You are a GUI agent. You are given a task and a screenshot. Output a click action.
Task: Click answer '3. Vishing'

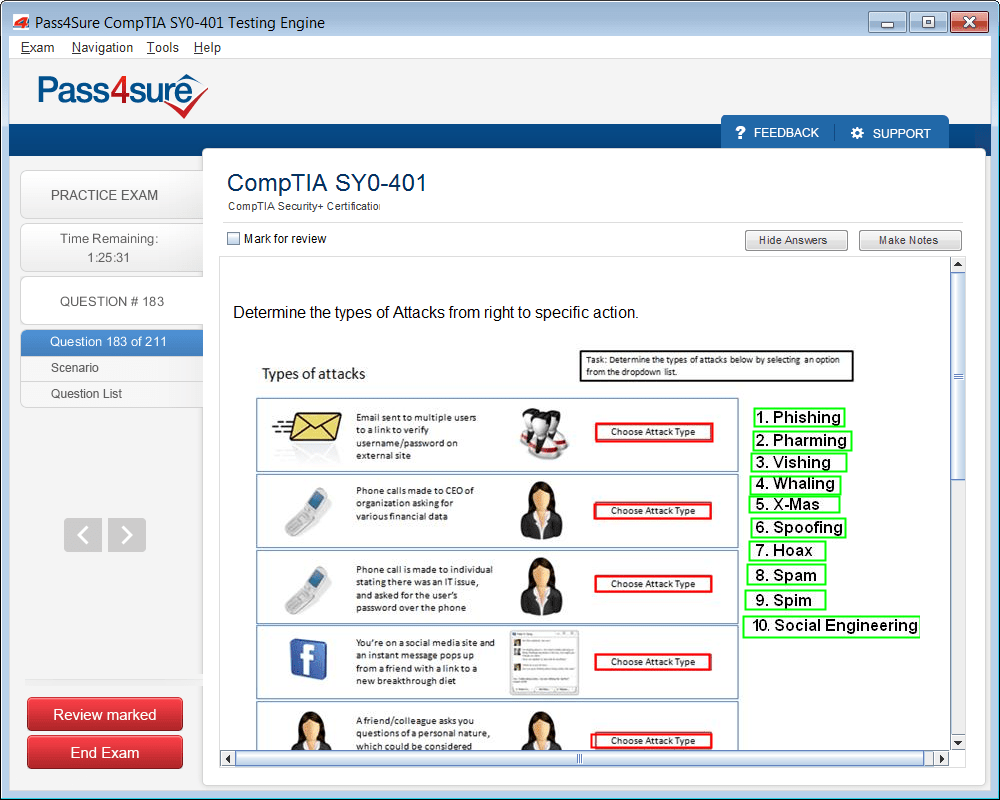(799, 463)
